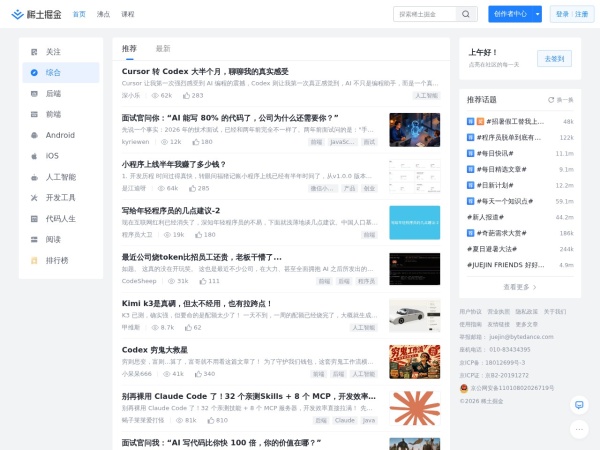Click the 创作者中心 button
Screen dimensions: 600x450
pyautogui.click(x=510, y=14)
